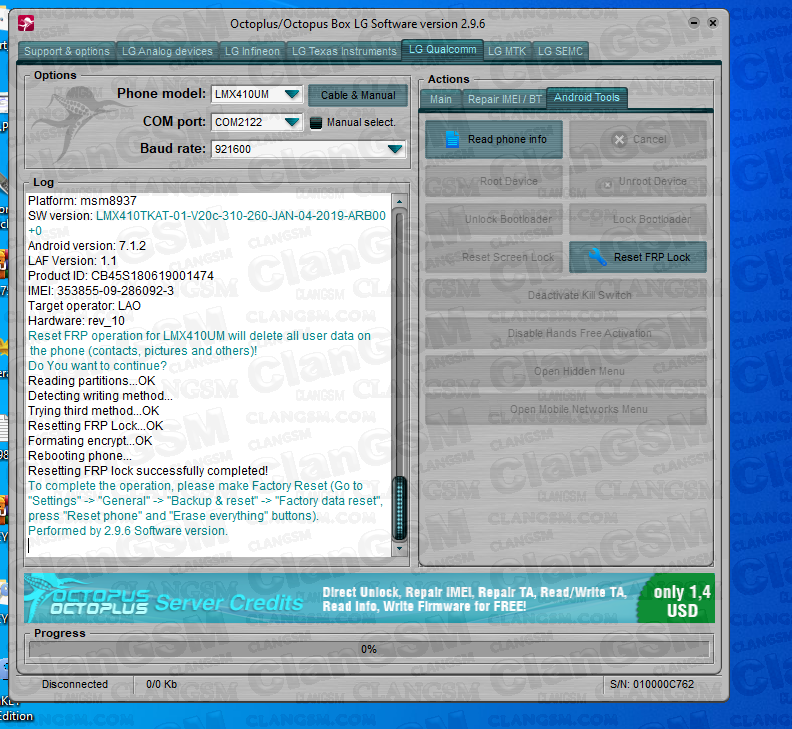The height and width of the screenshot is (729, 792).
Task: Select the LG Qualcomm tab
Action: pos(442,50)
